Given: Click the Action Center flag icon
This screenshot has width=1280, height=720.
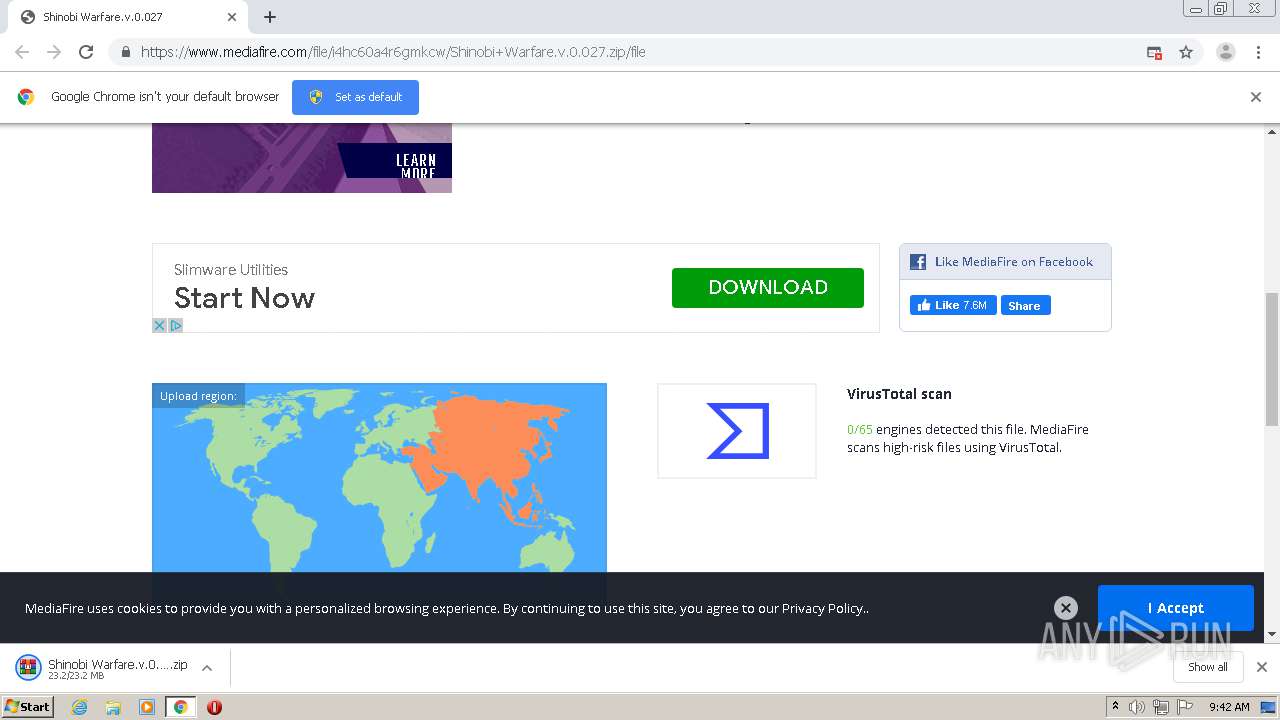Looking at the screenshot, I should pyautogui.click(x=1186, y=707).
